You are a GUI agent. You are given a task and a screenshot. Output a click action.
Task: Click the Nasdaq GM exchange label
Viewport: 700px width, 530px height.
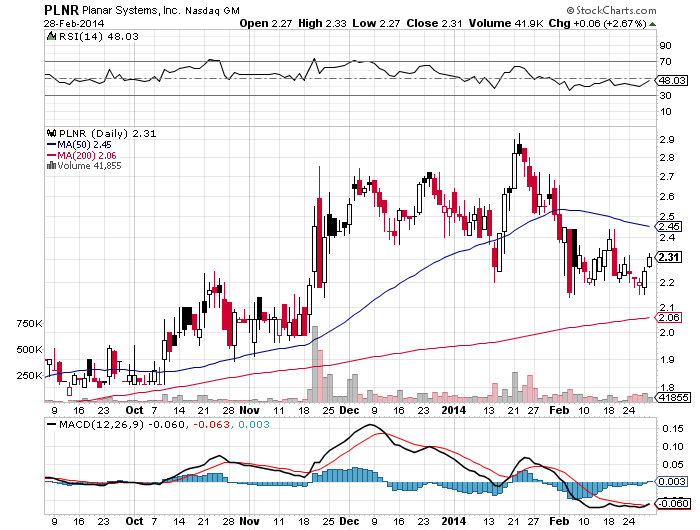[x=212, y=11]
